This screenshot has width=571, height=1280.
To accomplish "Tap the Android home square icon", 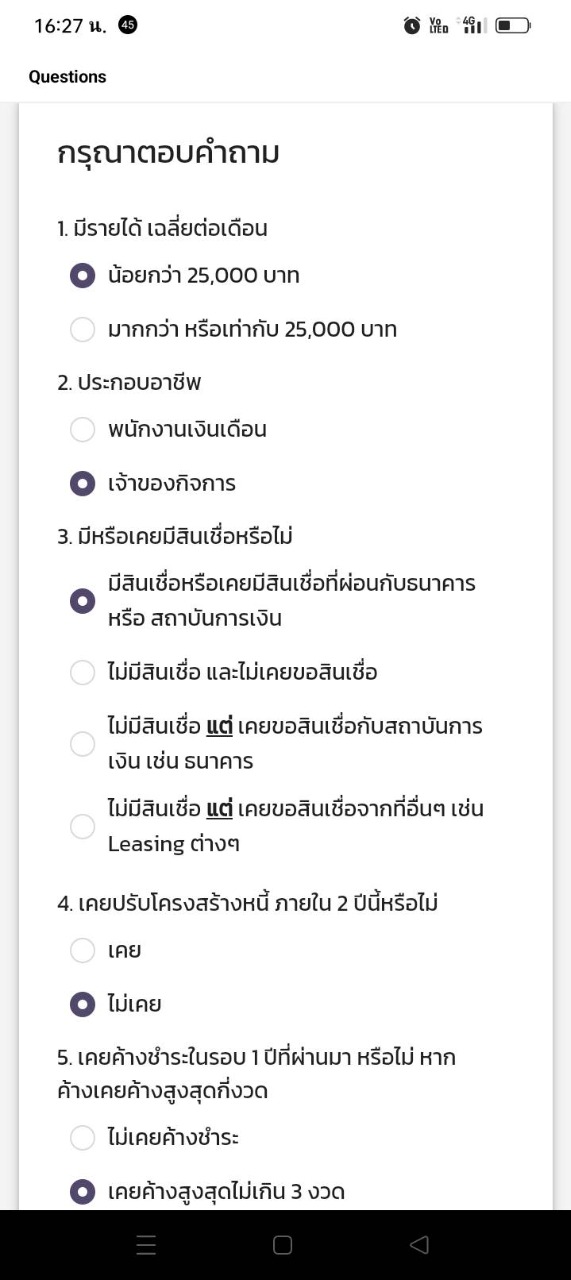I will point(283,1245).
